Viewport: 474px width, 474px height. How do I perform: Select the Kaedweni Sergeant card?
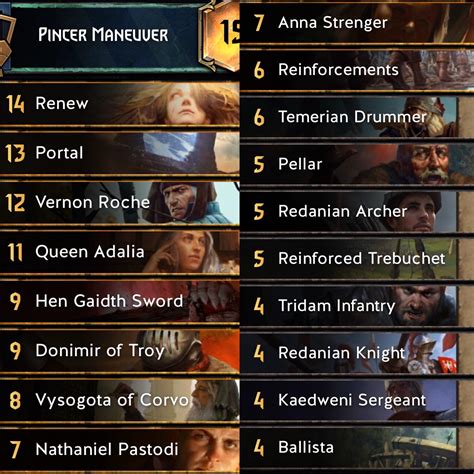point(348,400)
